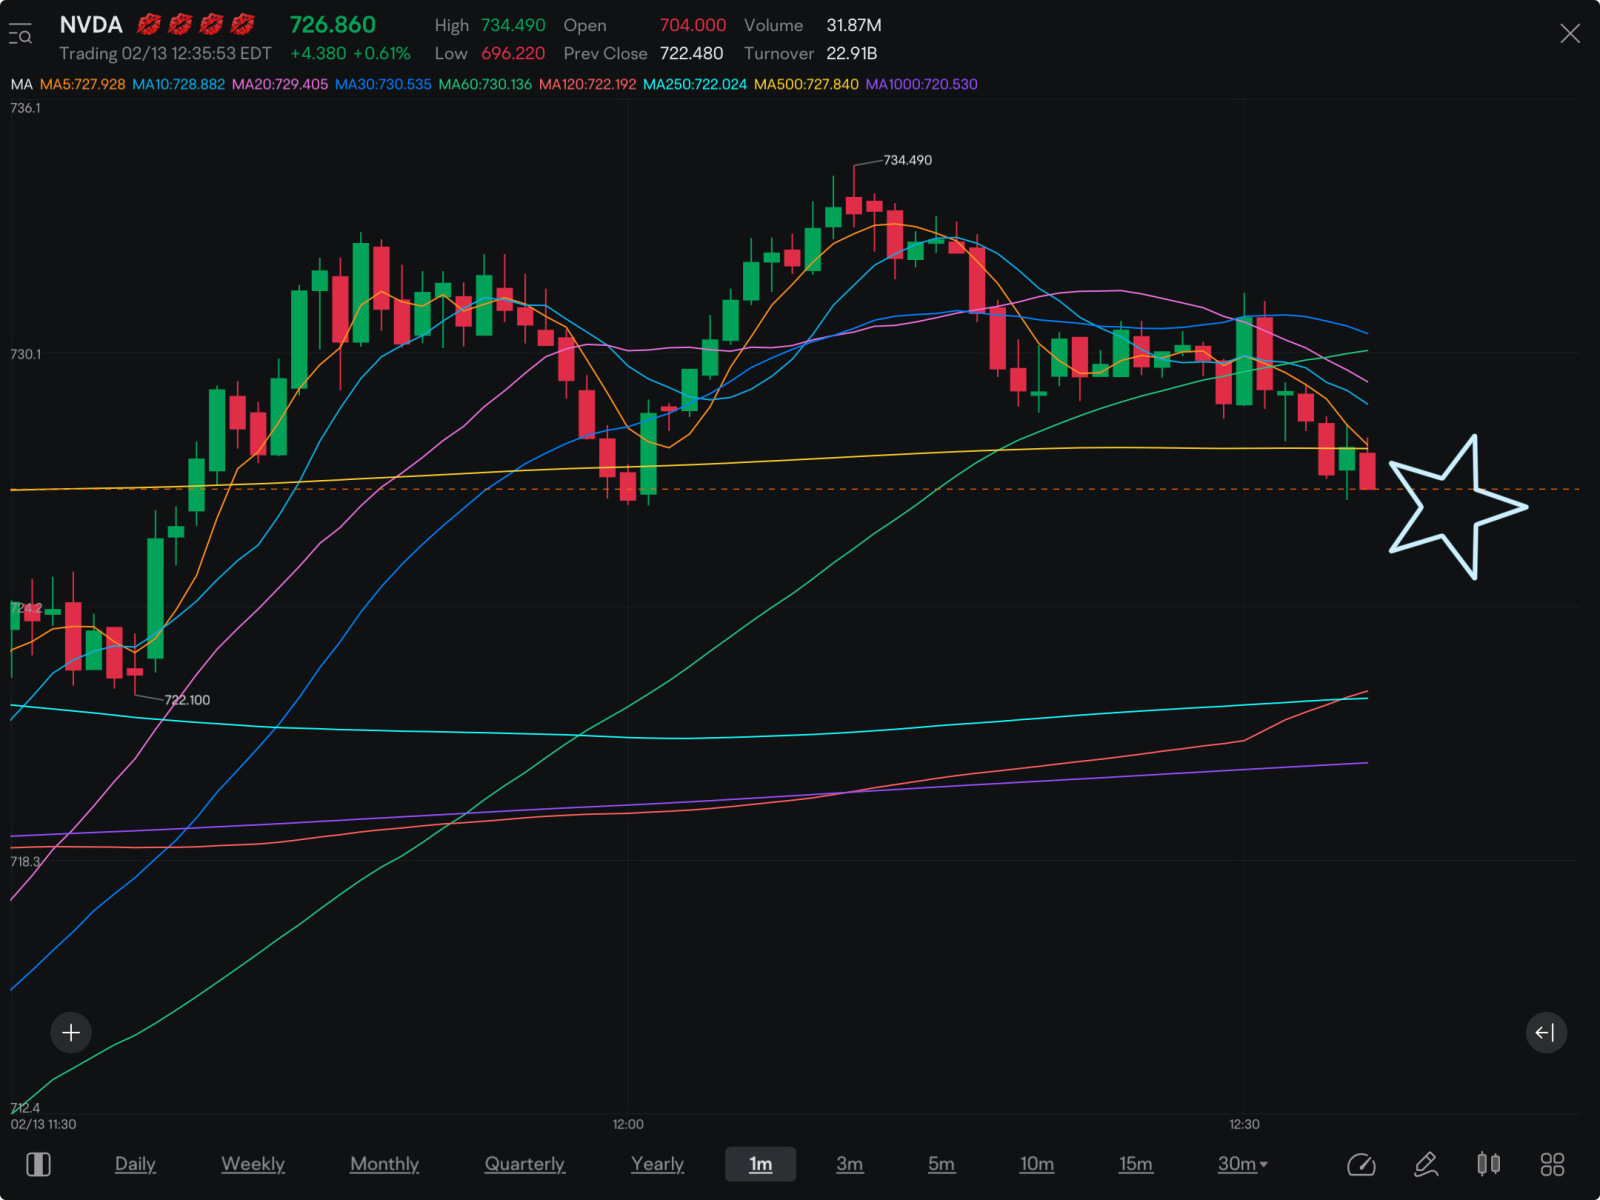This screenshot has height=1200, width=1600.
Task: Click the MA250:722.024 indicator label
Action: 695,84
